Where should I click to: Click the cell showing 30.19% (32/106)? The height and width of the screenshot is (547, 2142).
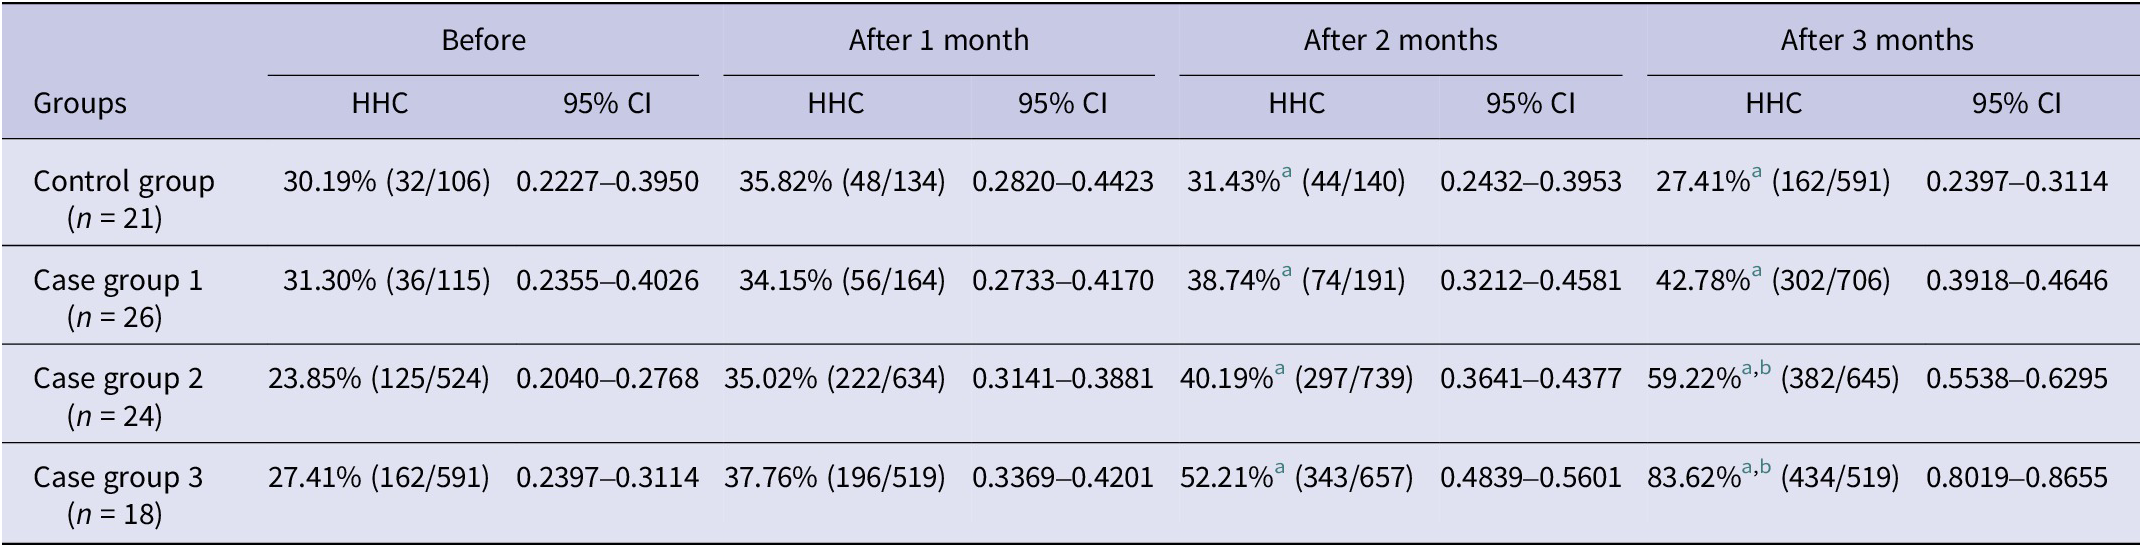[386, 182]
